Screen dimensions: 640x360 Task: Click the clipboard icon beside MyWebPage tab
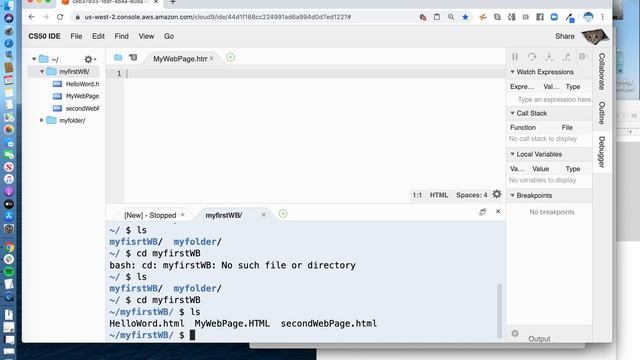click(133, 58)
